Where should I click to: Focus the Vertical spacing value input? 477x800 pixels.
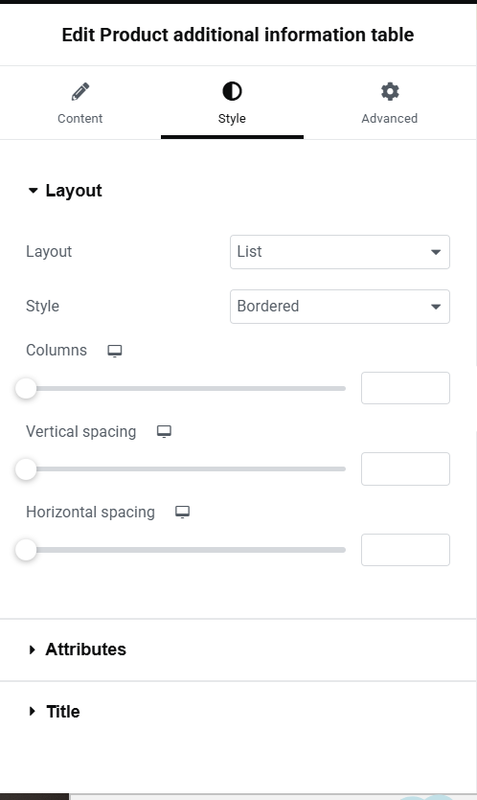(x=406, y=469)
